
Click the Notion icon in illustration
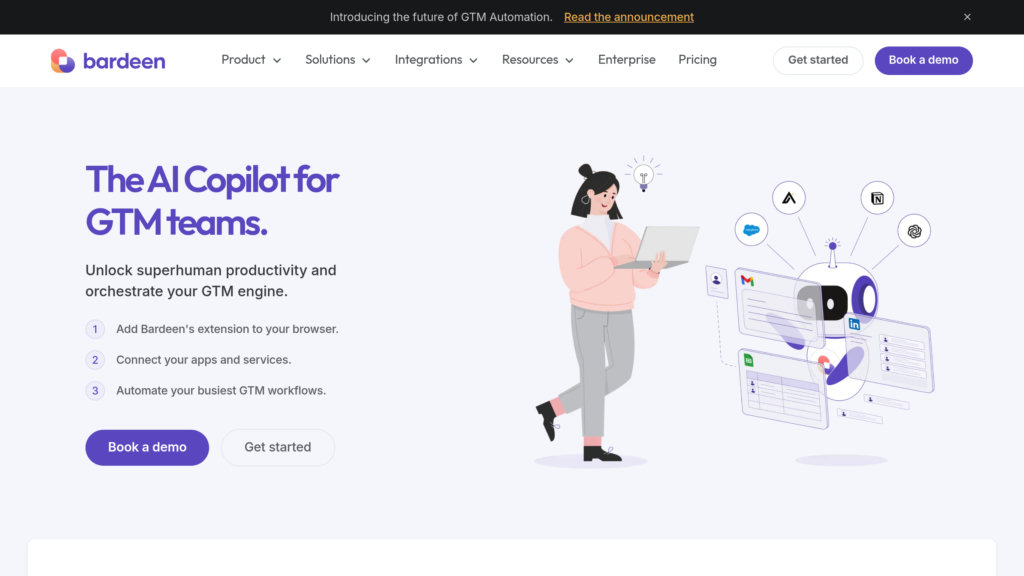coord(877,198)
